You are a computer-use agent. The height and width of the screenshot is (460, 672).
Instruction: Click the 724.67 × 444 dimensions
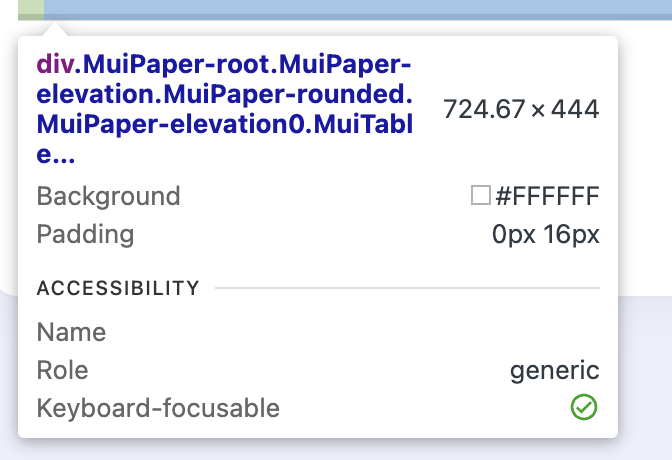(521, 110)
